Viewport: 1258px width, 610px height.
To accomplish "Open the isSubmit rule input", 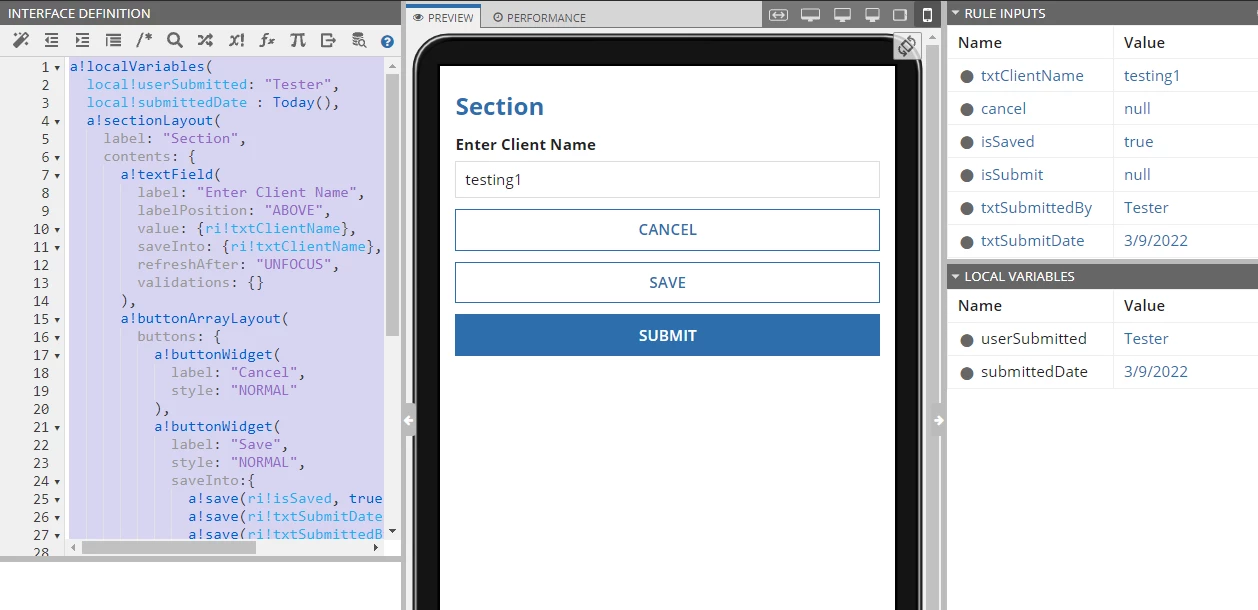I will [1012, 175].
